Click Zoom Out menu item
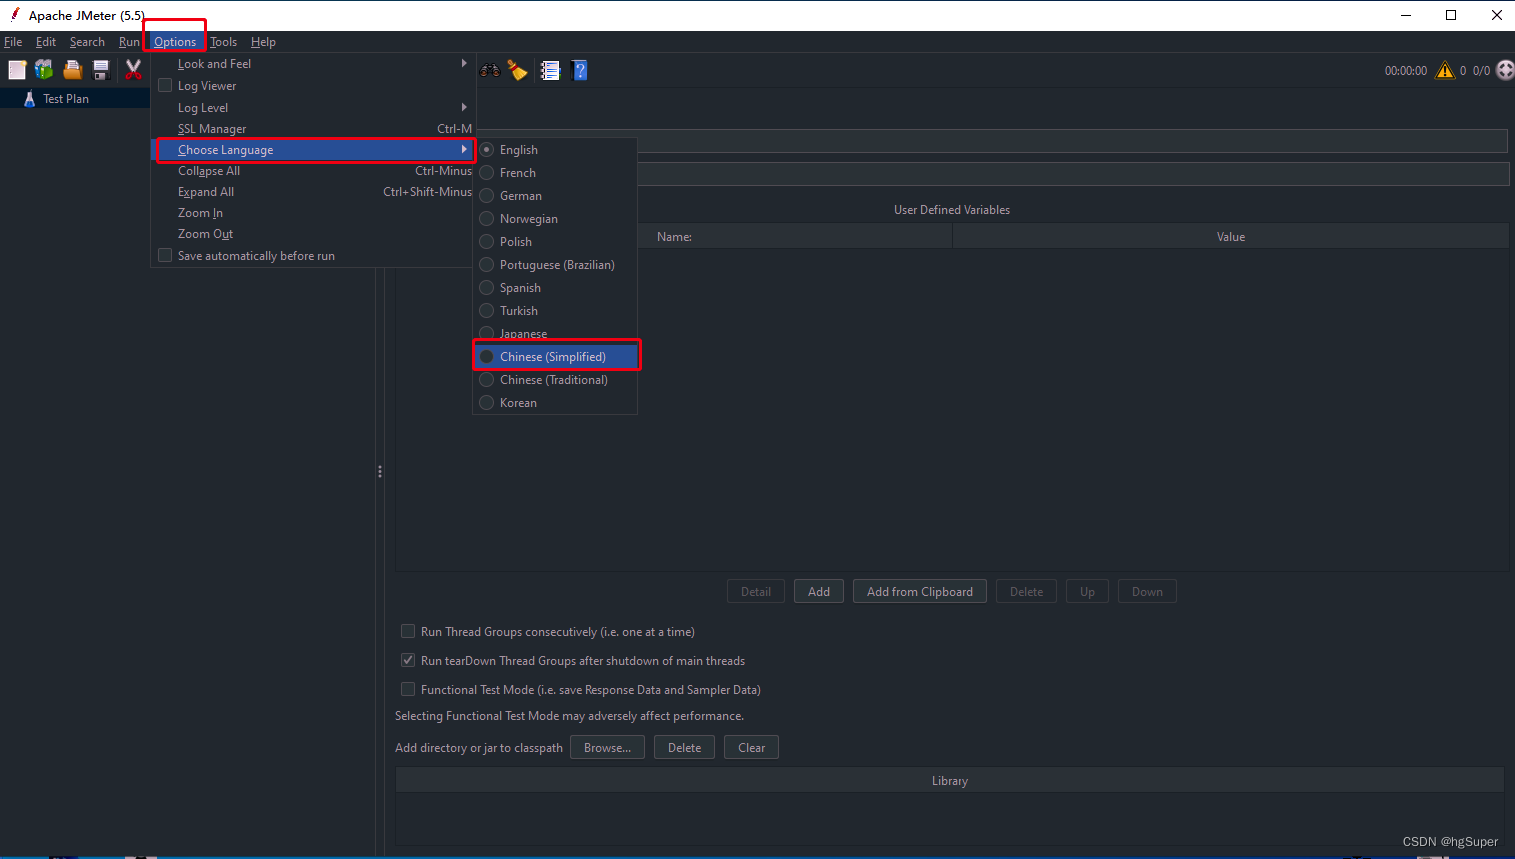1515x859 pixels. 313,234
